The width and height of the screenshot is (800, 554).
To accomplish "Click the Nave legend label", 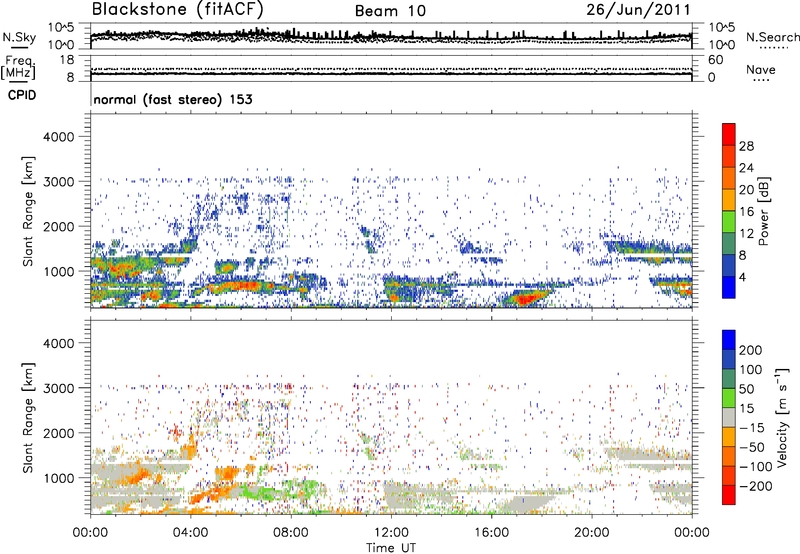I will click(761, 69).
